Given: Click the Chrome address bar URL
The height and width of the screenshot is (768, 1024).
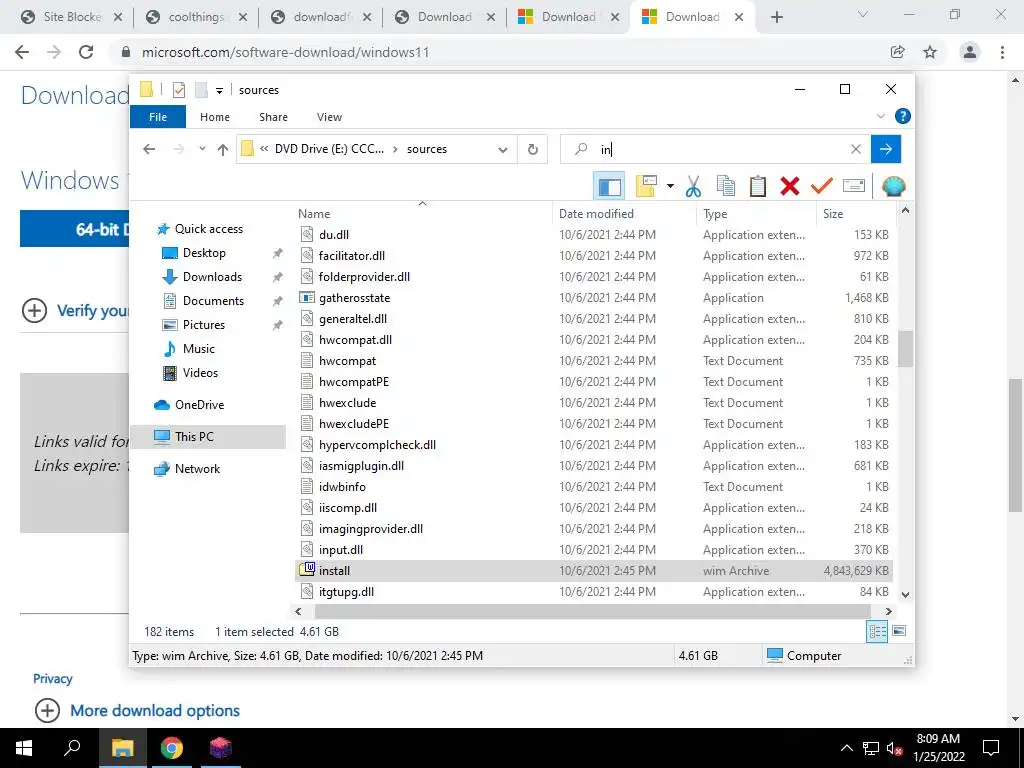Looking at the screenshot, I should click(x=285, y=52).
